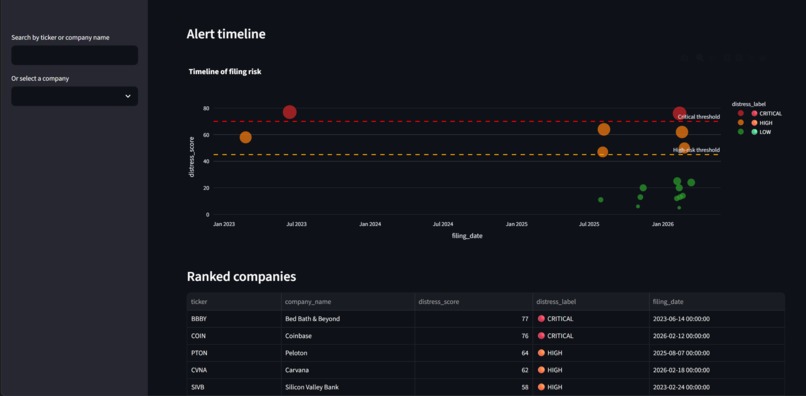Image resolution: width=806 pixels, height=396 pixels.
Task: Click the orange bubble just above the high-risk line near Jul 2025
Action: [603, 152]
